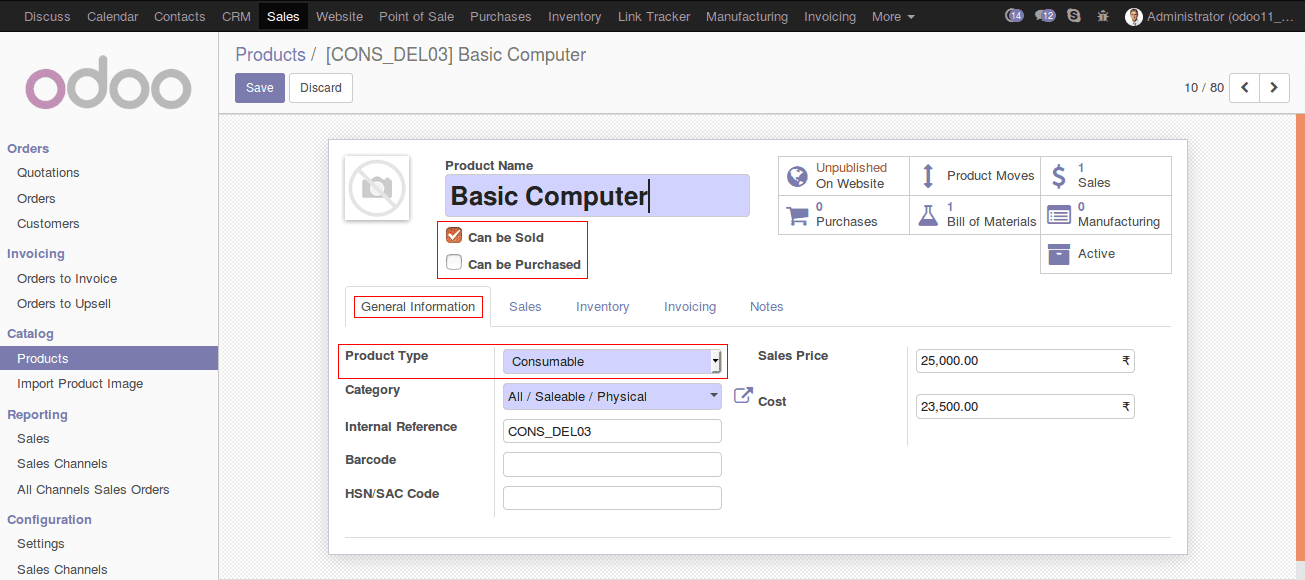Open the Point of Sale menu

416,16
